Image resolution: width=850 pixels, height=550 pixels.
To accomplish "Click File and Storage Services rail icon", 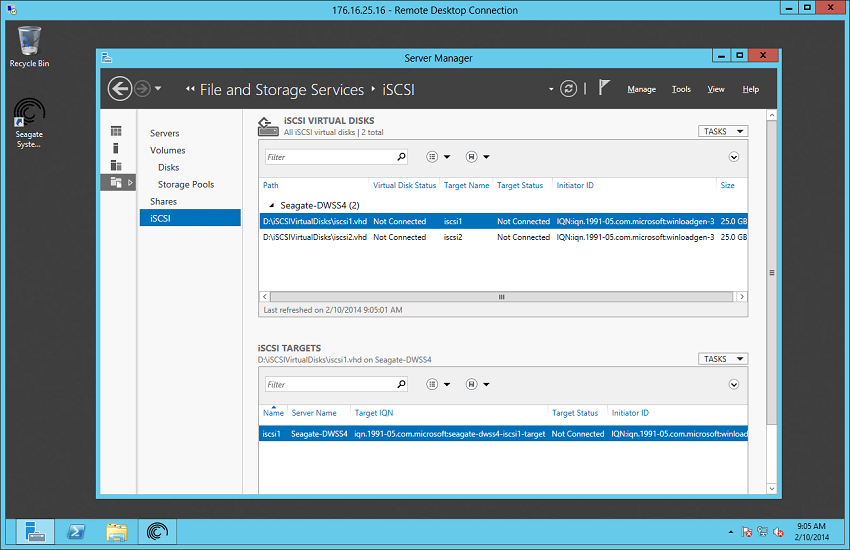I will tap(116, 182).
